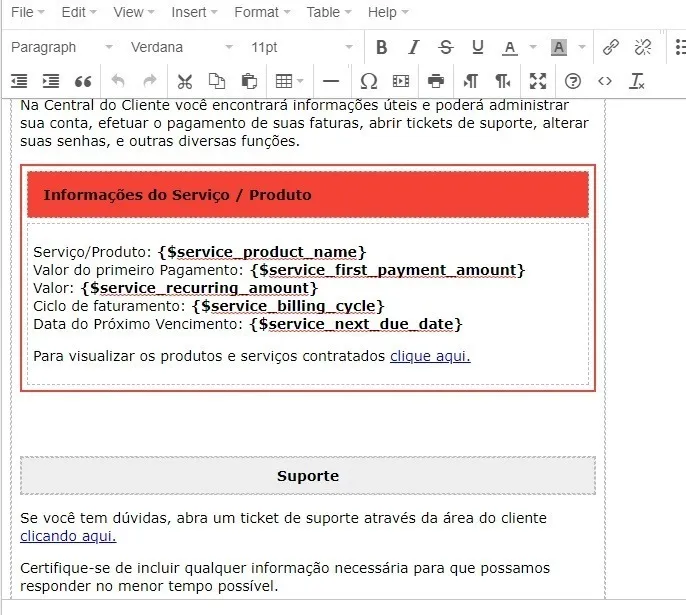This screenshot has height=615, width=686.
Task: Open the View menu
Action: pos(133,12)
